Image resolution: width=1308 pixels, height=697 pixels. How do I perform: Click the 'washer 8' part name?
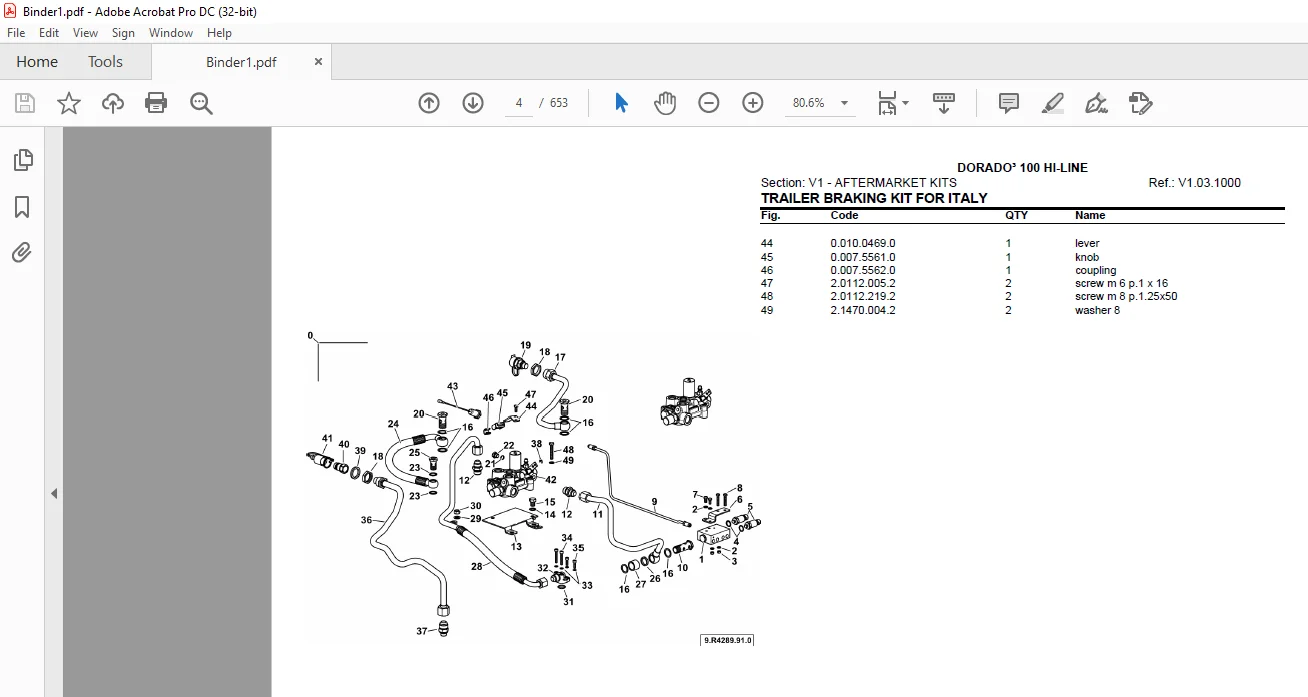[x=1097, y=310]
